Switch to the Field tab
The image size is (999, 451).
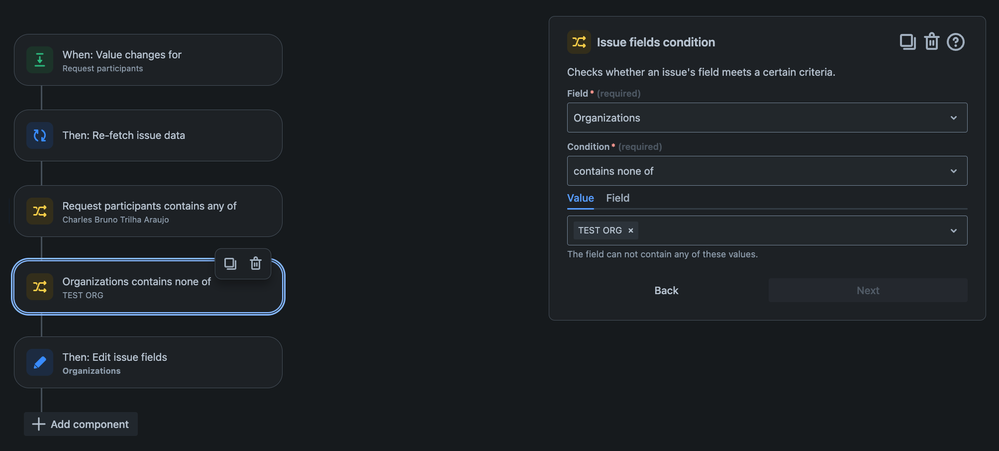point(618,198)
